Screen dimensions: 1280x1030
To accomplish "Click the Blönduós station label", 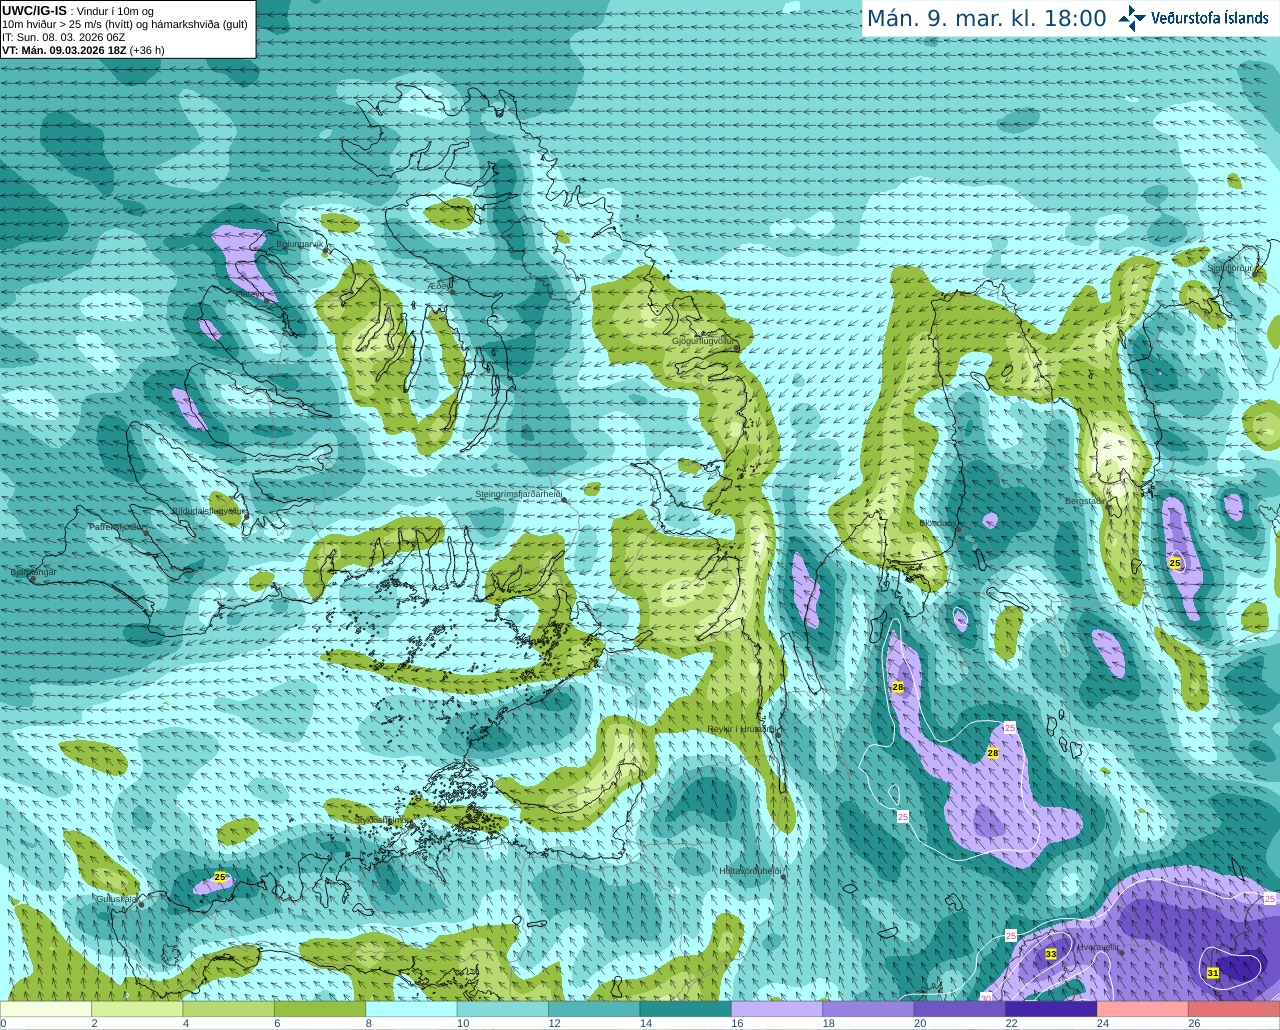I will (937, 523).
